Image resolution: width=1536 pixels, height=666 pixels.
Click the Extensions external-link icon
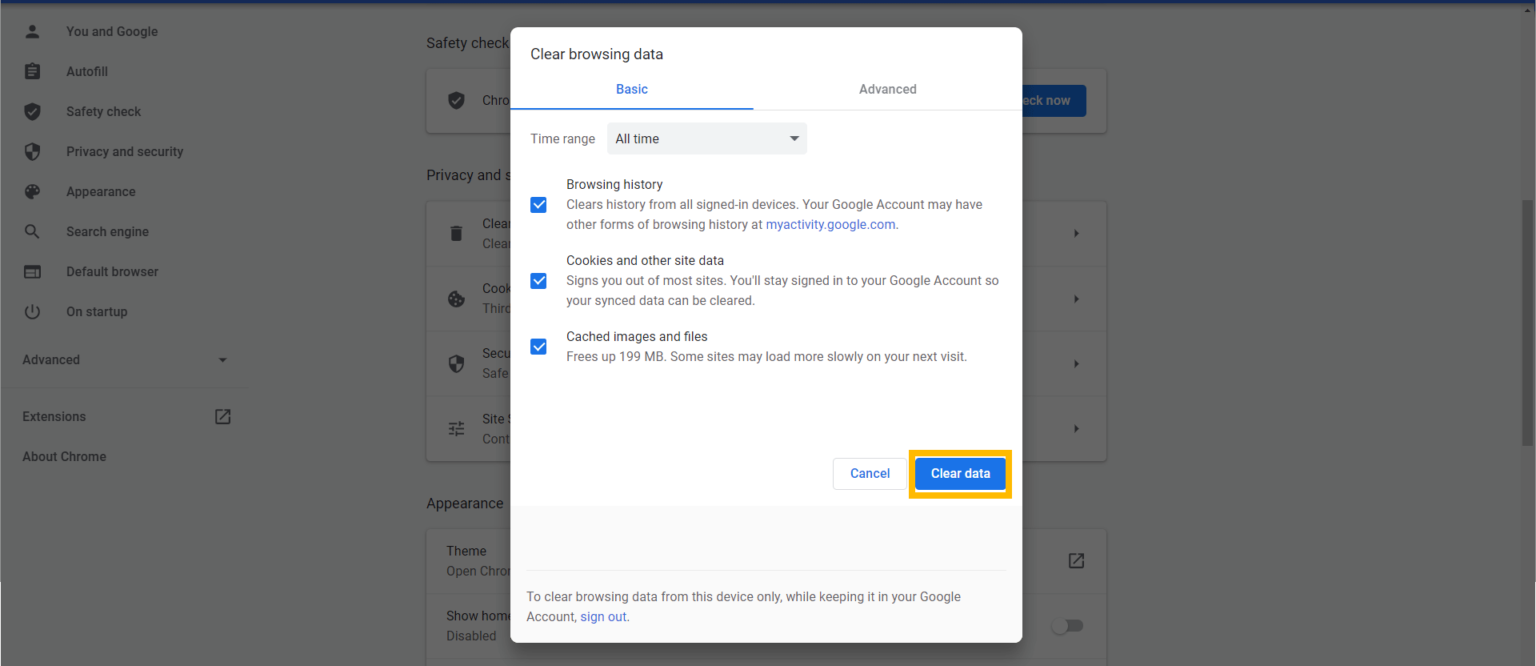pos(223,416)
